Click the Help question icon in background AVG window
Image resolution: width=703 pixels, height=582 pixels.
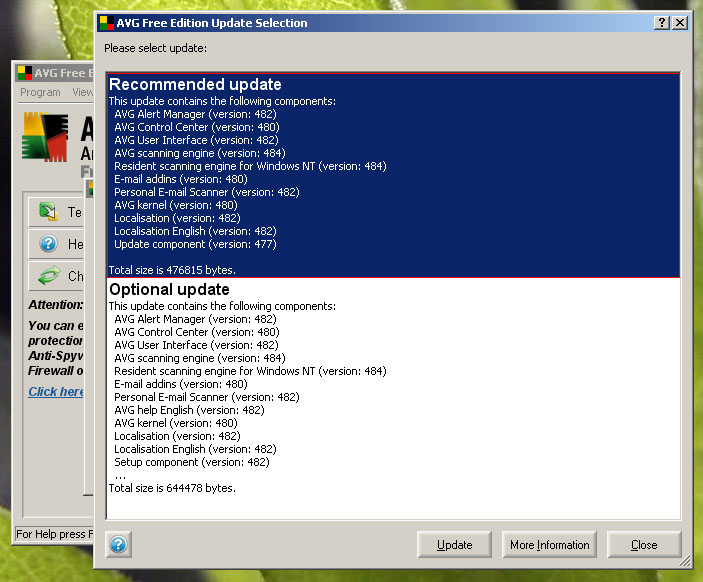click(x=48, y=243)
